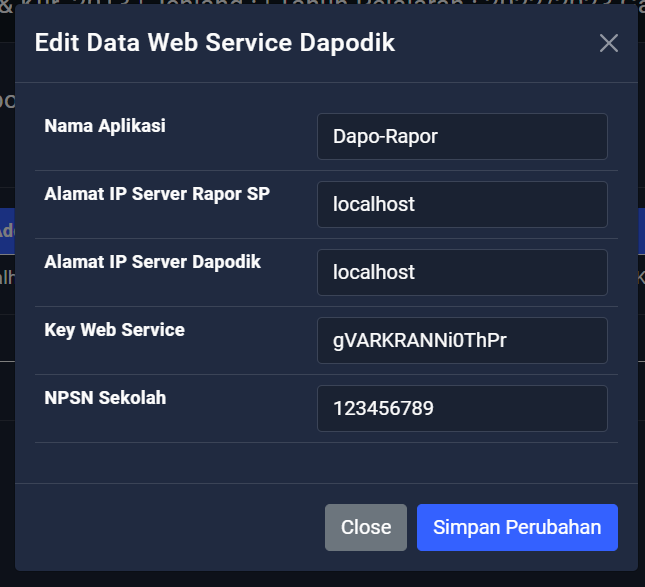Edit the NPSN Sekolah input field

coord(462,408)
